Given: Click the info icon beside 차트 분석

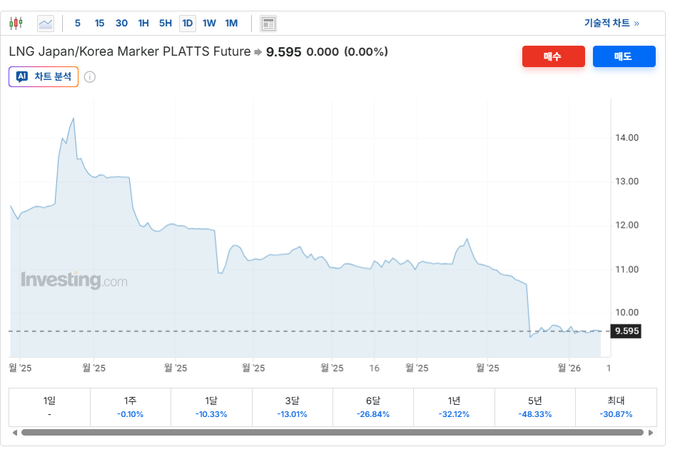Looking at the screenshot, I should point(89,77).
